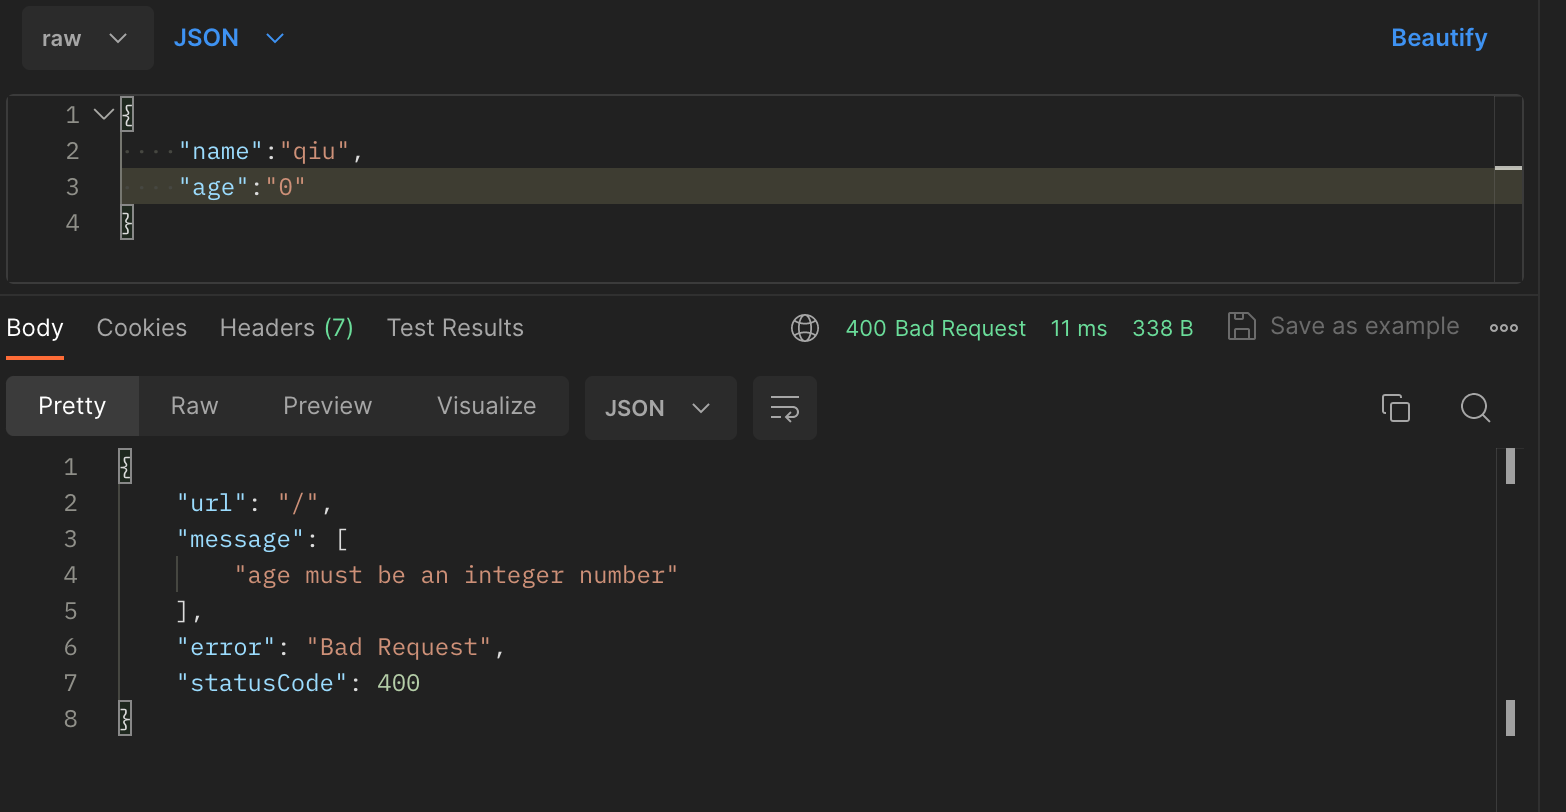This screenshot has height=812, width=1566.
Task: Open the Test Results tab
Action: [x=455, y=328]
